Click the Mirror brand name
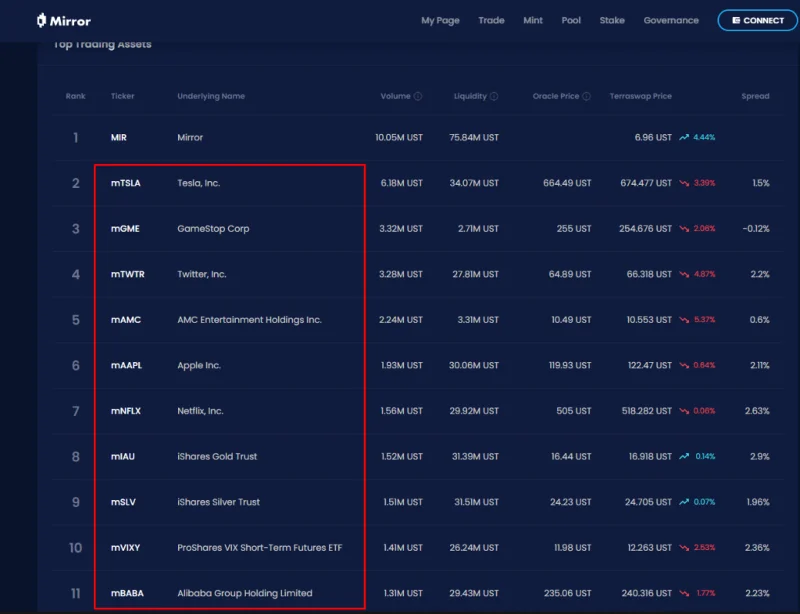Viewport: 800px width, 614px height. click(x=70, y=21)
